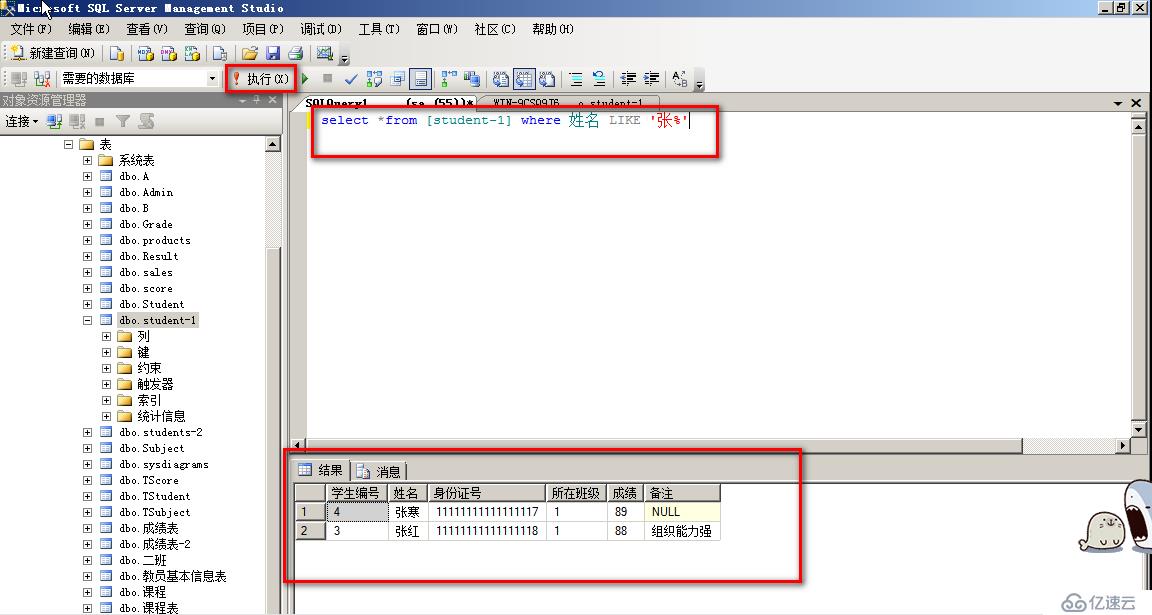The height and width of the screenshot is (615, 1152).
Task: Open the Query Options icon
Action: [397, 79]
